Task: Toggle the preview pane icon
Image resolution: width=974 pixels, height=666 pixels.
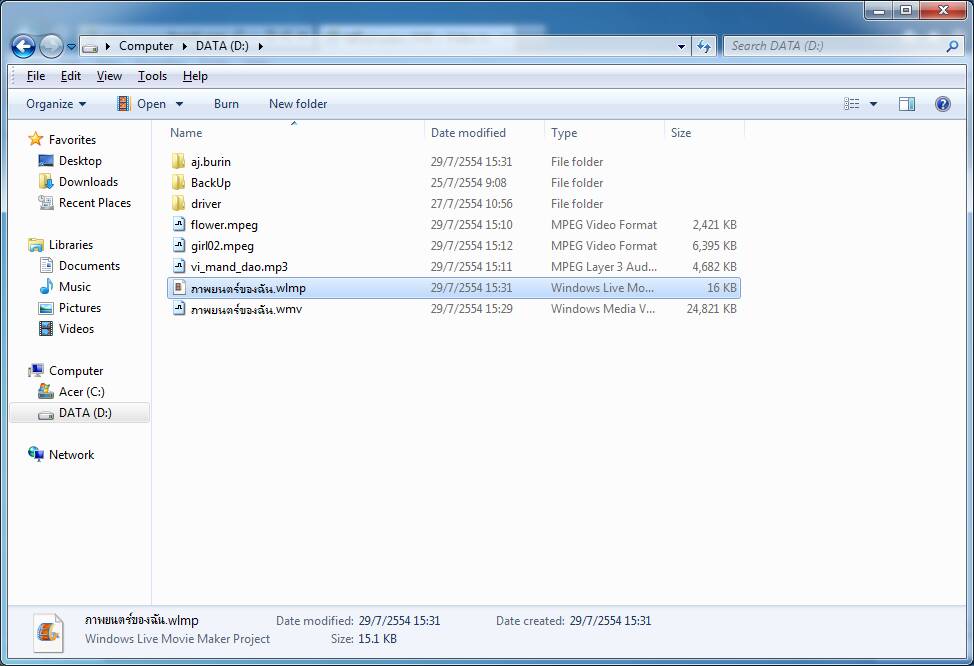Action: tap(906, 104)
